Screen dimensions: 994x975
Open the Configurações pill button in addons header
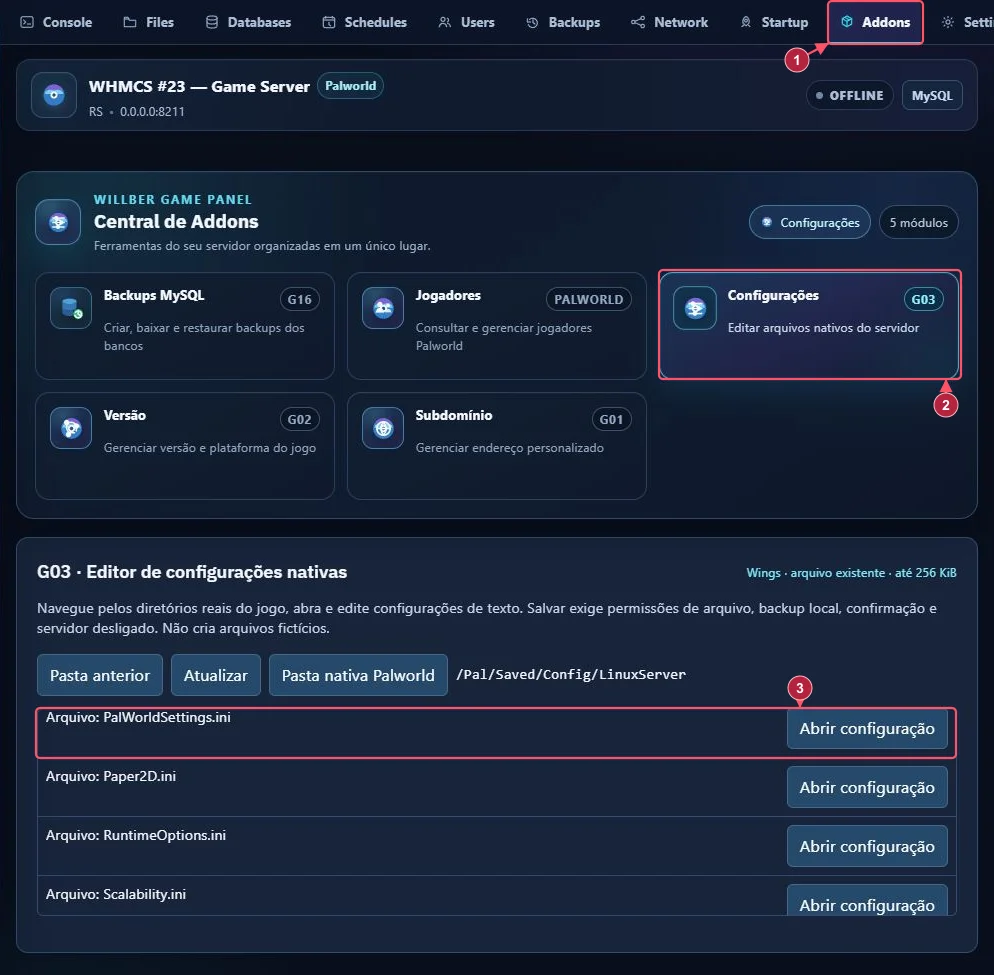(x=810, y=223)
